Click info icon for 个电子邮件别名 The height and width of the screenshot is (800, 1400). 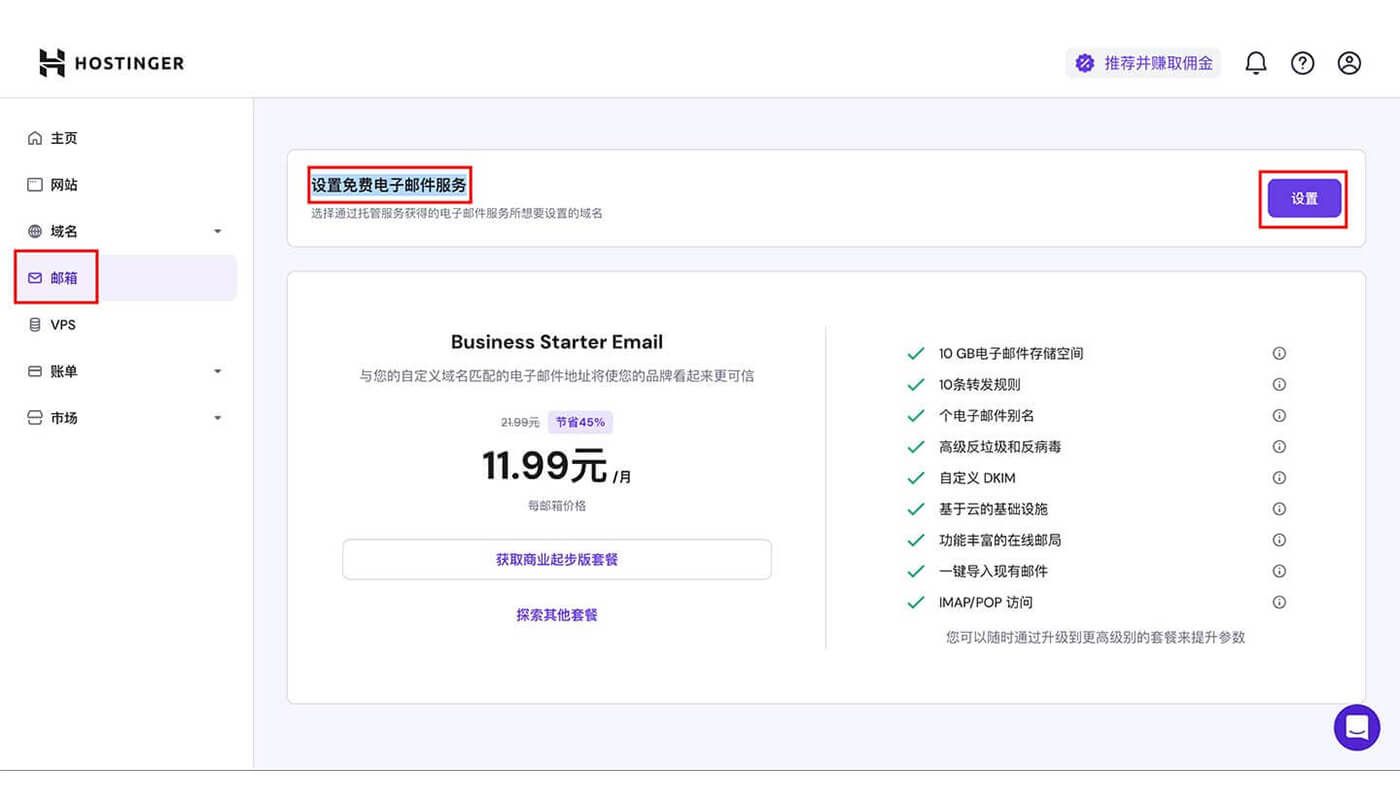click(x=1279, y=415)
